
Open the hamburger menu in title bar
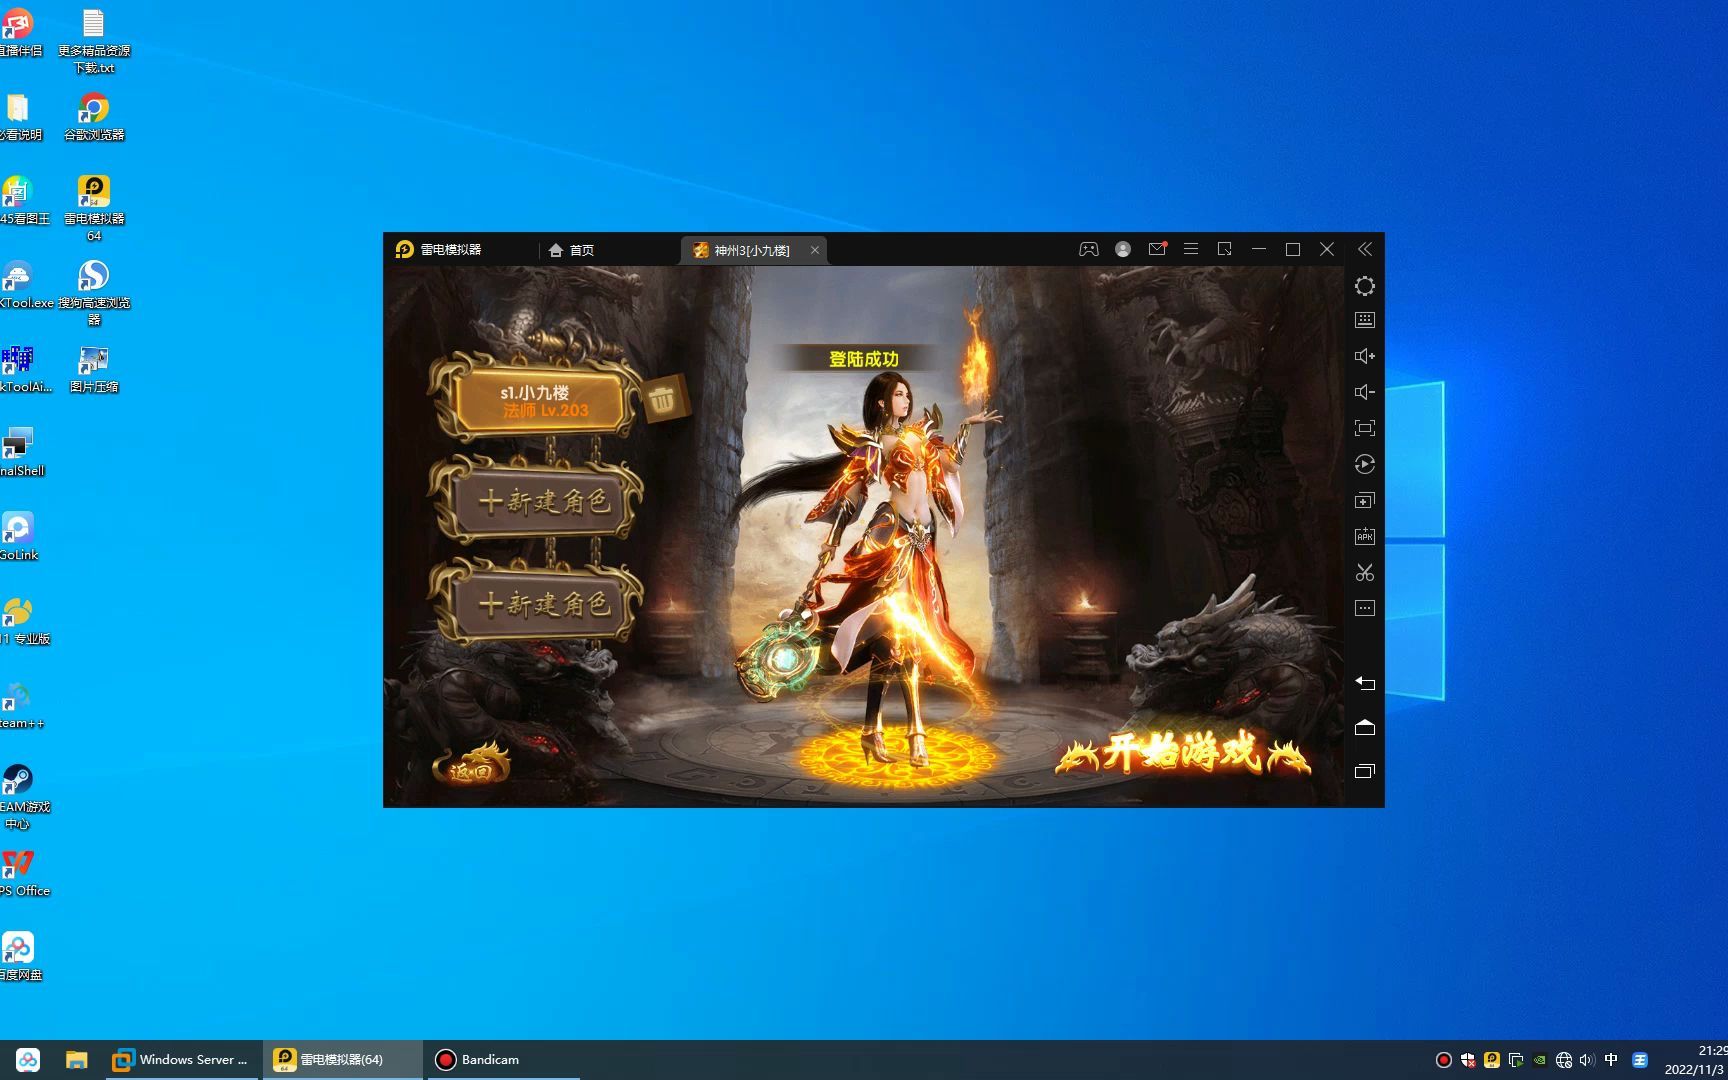click(1190, 249)
